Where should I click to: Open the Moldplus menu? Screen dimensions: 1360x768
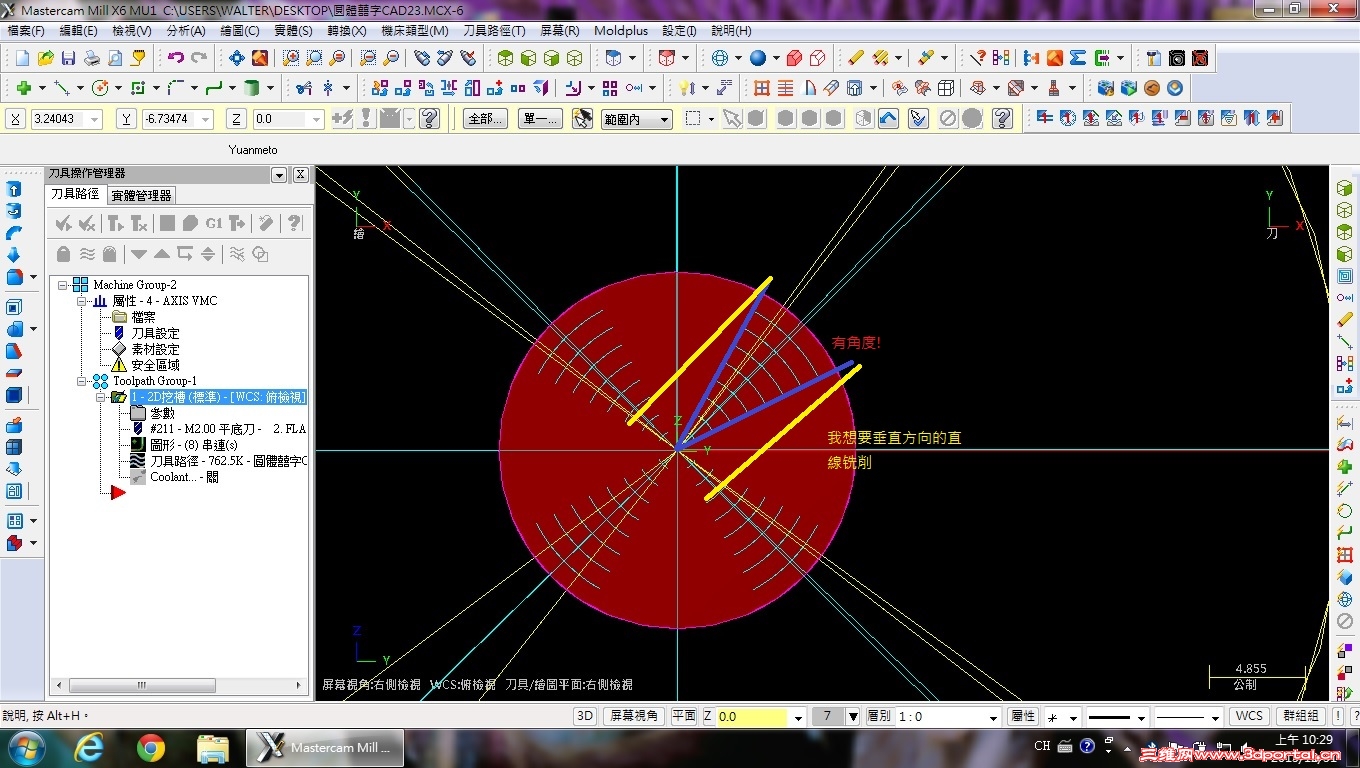[621, 31]
